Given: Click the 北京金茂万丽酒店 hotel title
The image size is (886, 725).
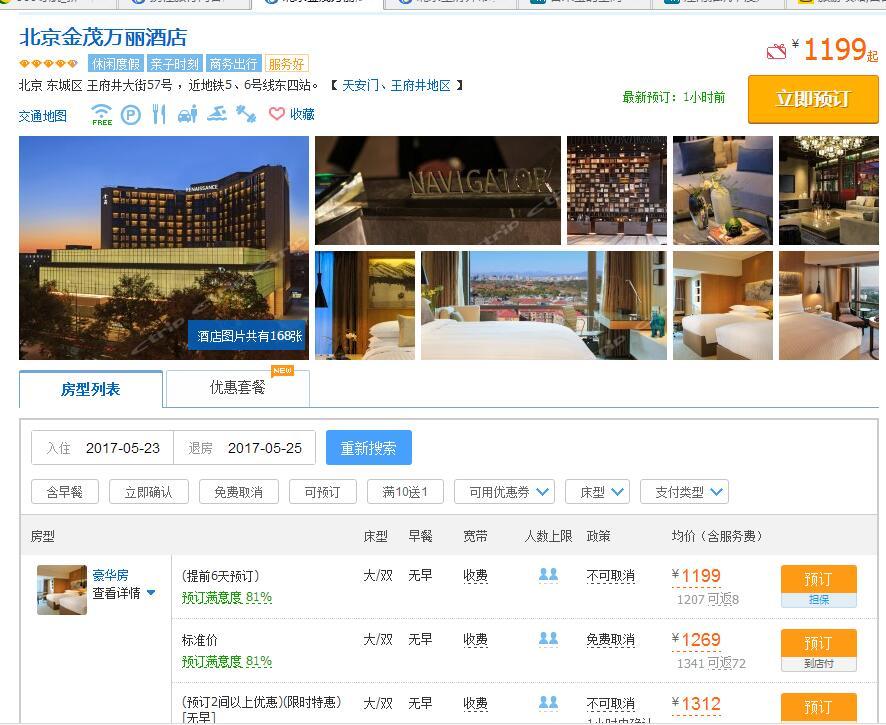Looking at the screenshot, I should click(x=103, y=38).
